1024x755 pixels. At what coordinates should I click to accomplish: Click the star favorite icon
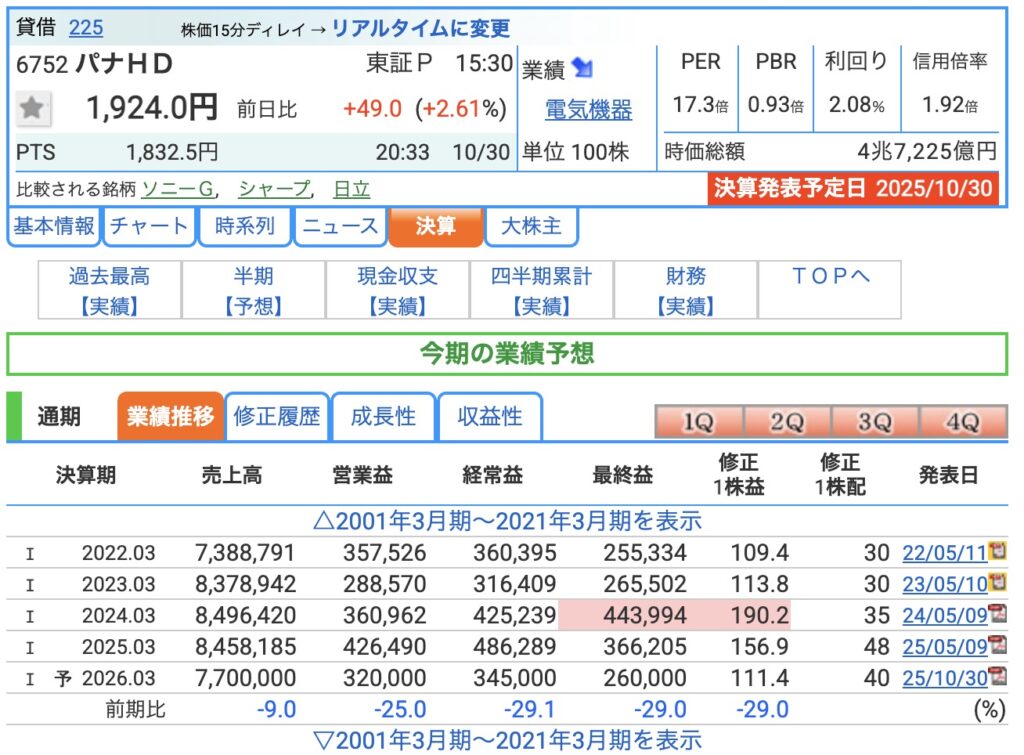point(33,108)
